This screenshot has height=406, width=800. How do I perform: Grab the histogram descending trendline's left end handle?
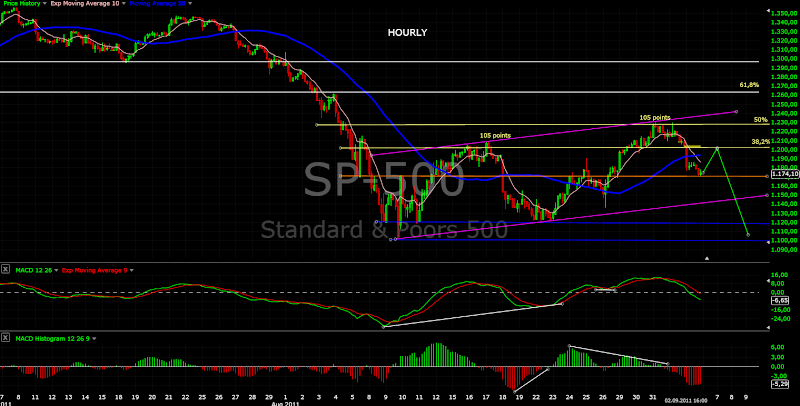tap(569, 346)
